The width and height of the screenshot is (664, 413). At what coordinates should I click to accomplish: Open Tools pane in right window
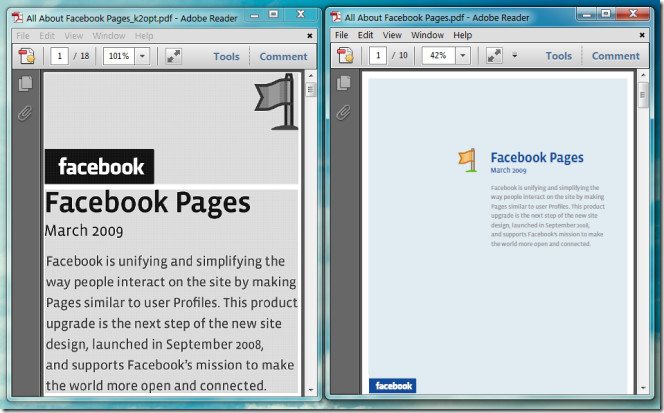coord(559,55)
